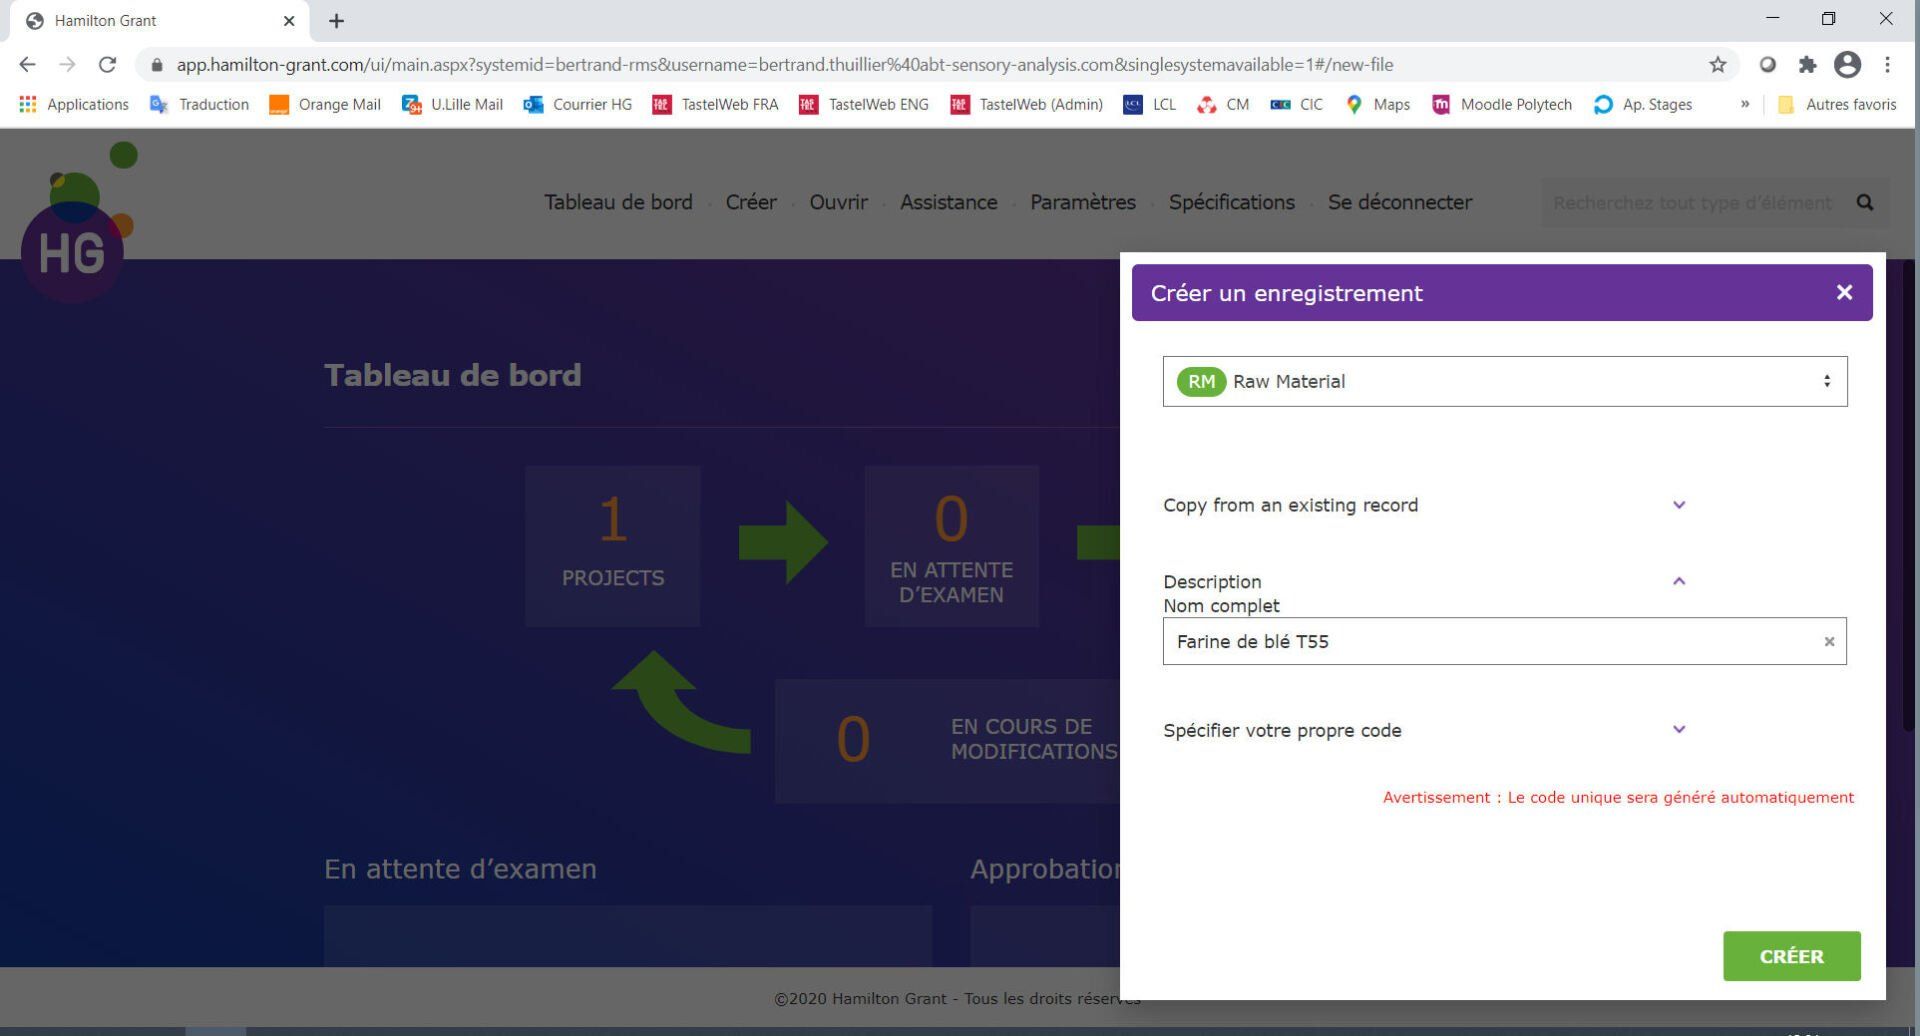Expand Spécifier votre propre code
Screen dimensions: 1920x1036
(1679, 730)
